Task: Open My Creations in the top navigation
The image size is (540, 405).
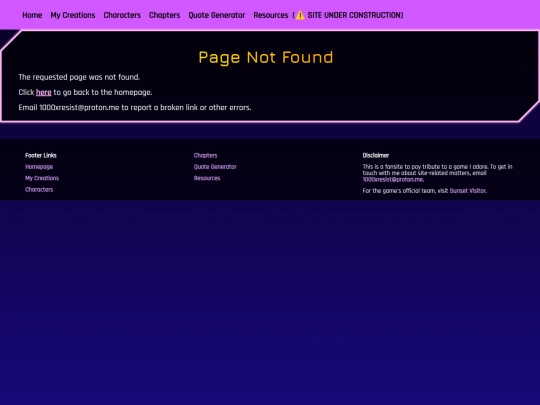Action: (x=73, y=15)
